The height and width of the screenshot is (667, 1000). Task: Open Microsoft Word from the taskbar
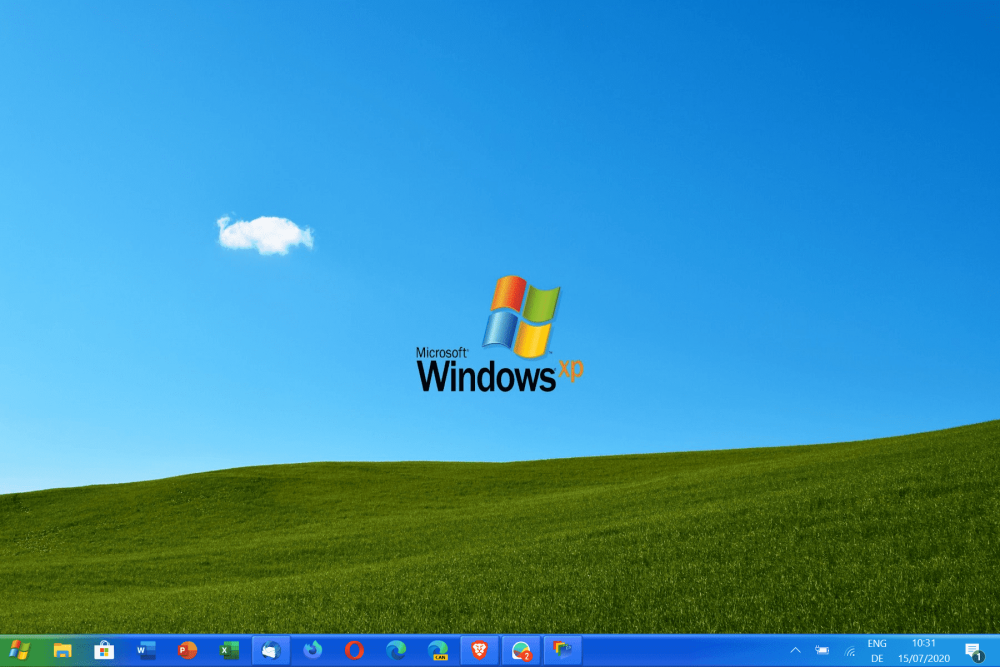coord(146,650)
